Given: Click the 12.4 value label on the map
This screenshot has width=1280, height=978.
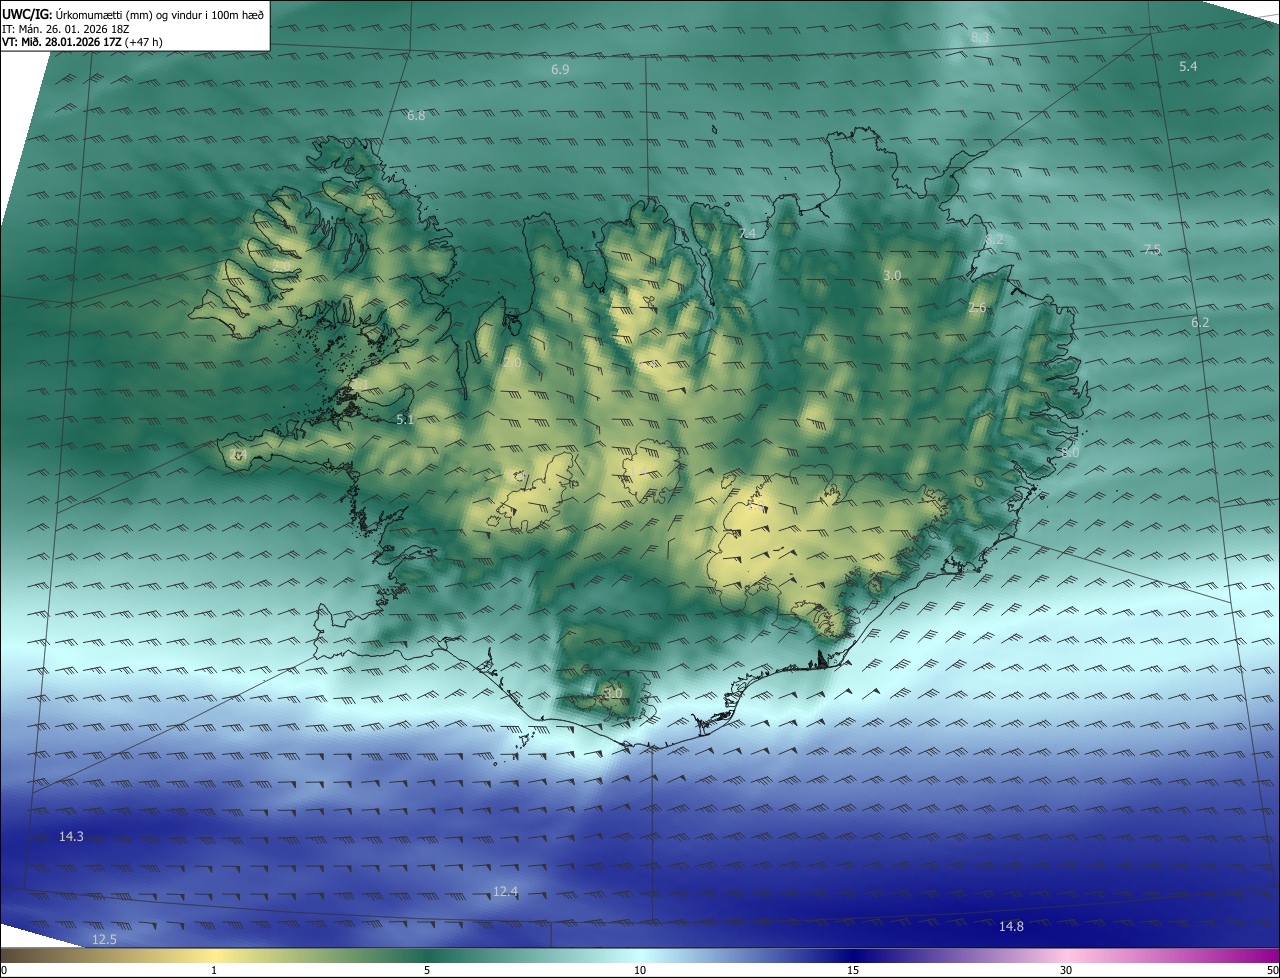Looking at the screenshot, I should pos(506,891).
